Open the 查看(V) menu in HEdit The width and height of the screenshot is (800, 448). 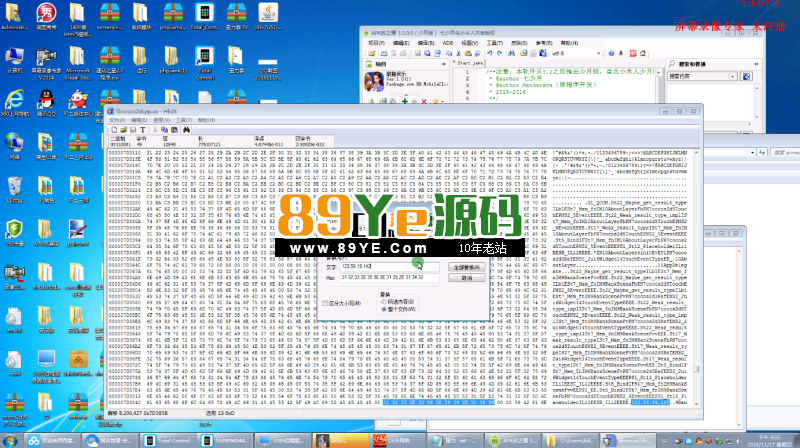click(161, 120)
